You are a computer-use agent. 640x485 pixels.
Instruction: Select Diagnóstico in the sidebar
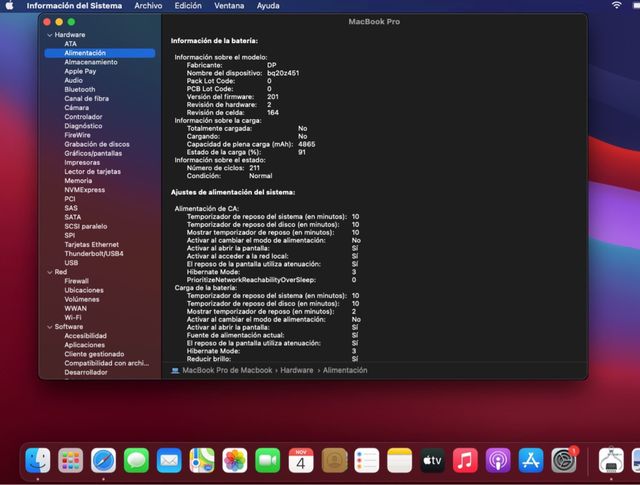(83, 126)
